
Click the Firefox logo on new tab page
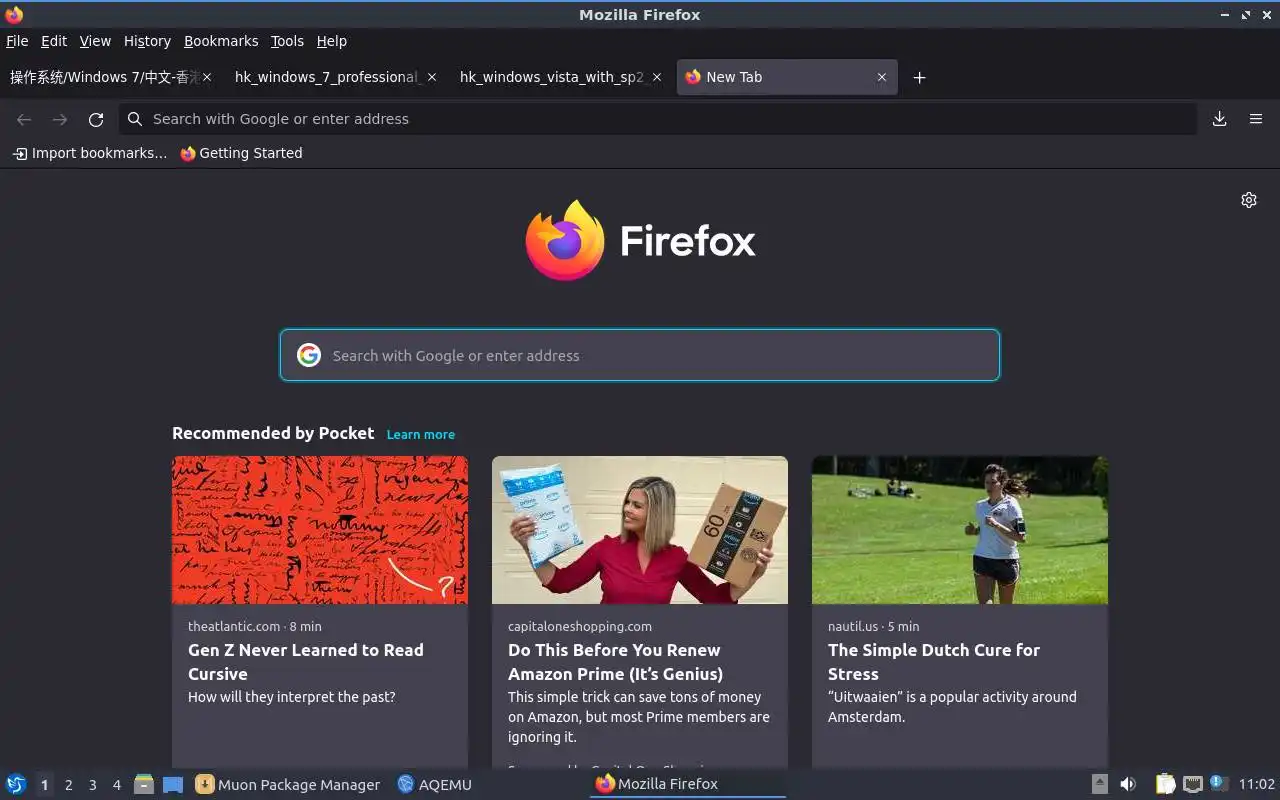point(640,241)
